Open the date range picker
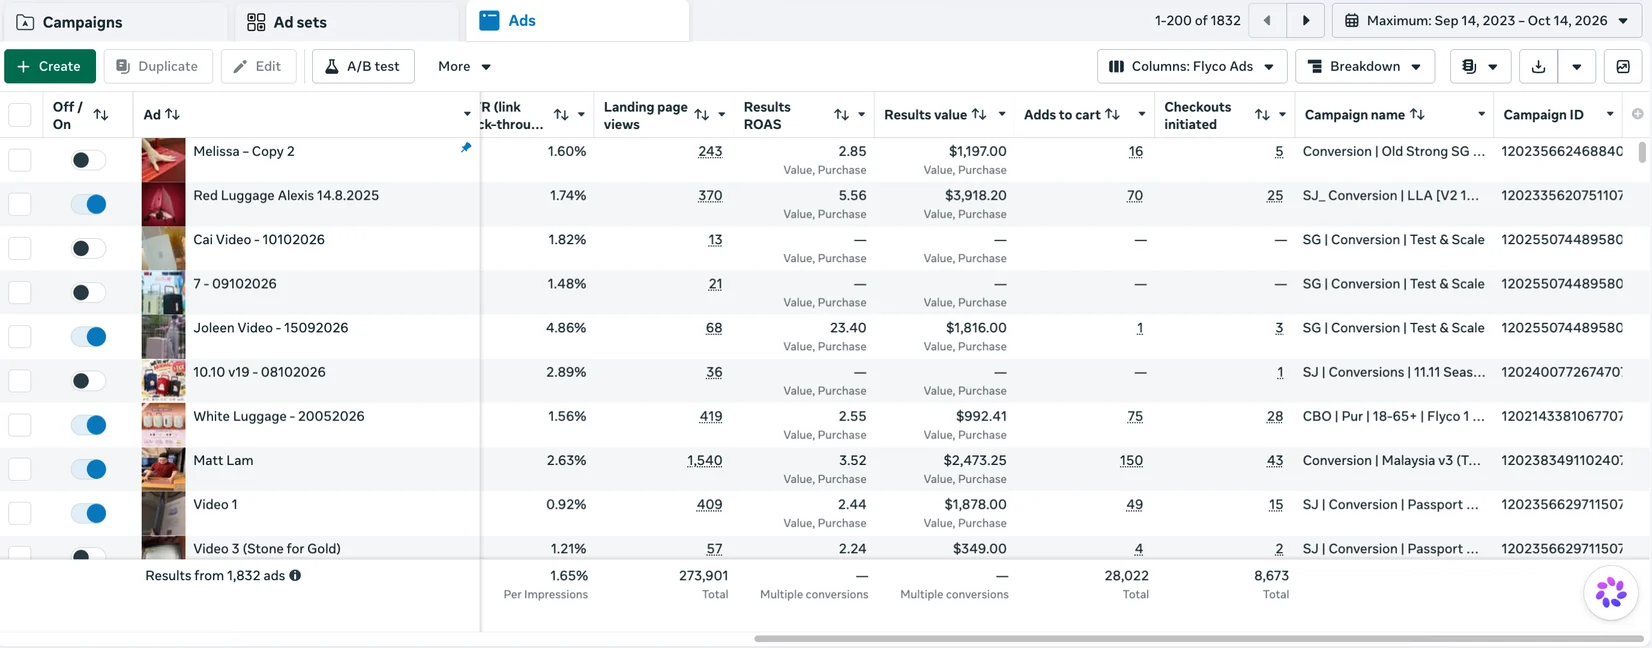Screen dimensions: 1652x648 click(x=1486, y=21)
